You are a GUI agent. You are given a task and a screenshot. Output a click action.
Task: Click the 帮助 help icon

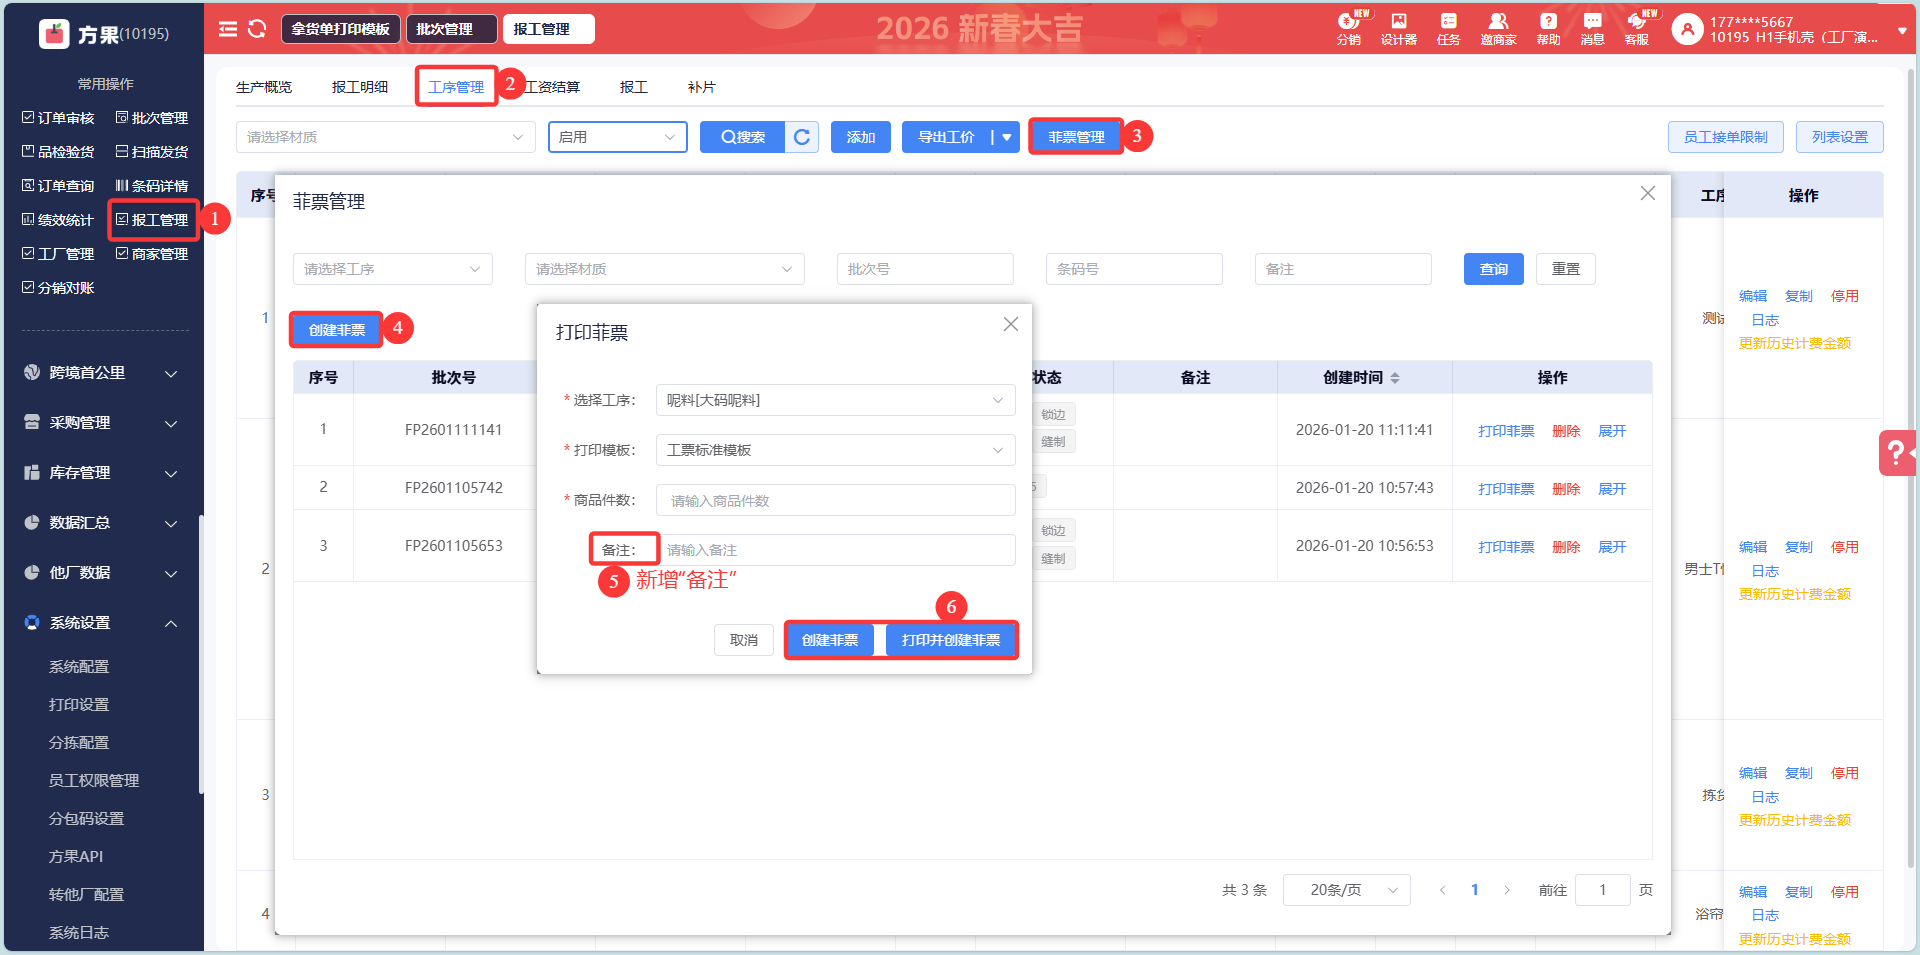(x=1548, y=28)
